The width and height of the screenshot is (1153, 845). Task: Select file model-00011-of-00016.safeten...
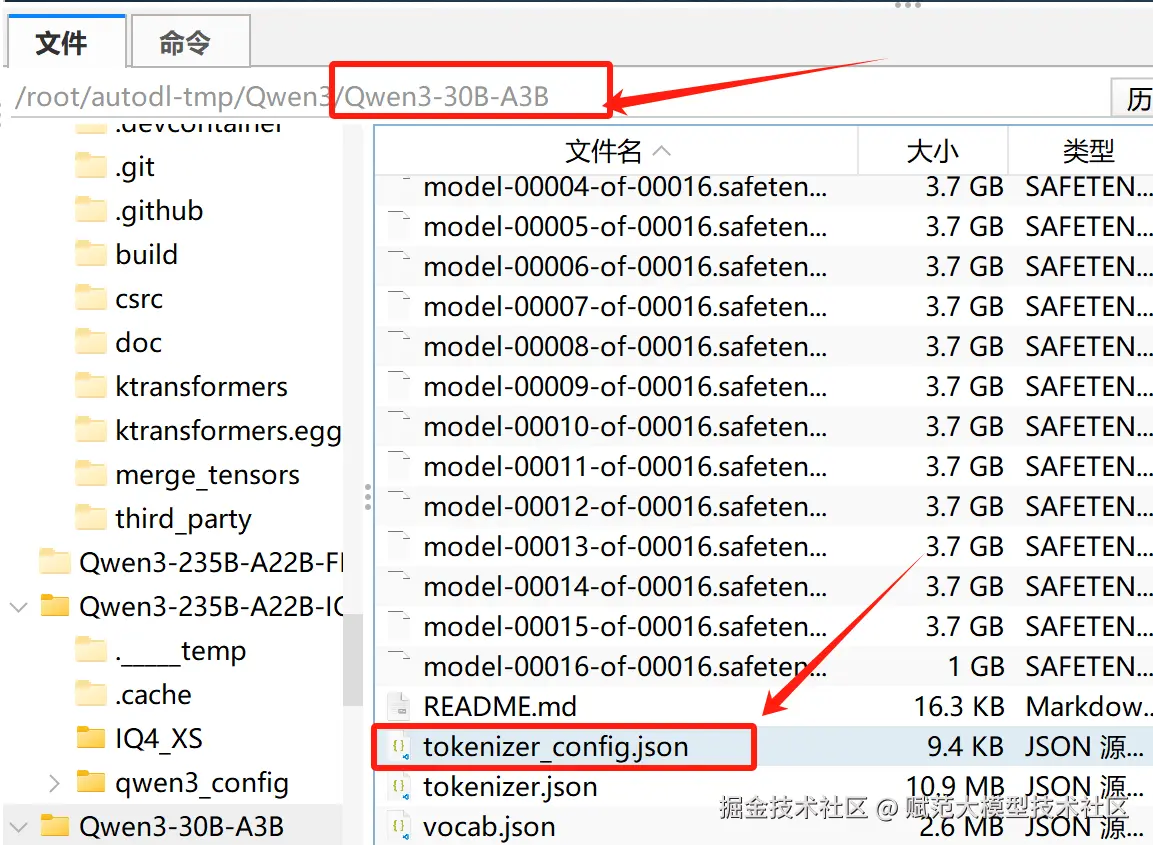(x=624, y=466)
